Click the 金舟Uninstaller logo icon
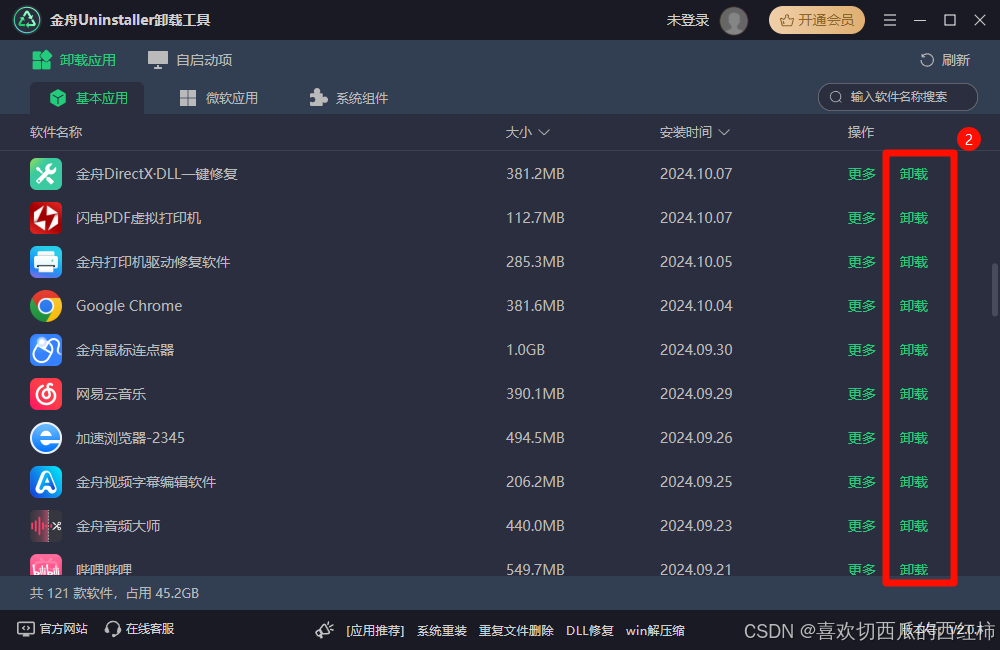This screenshot has height=650, width=1000. click(x=27, y=20)
